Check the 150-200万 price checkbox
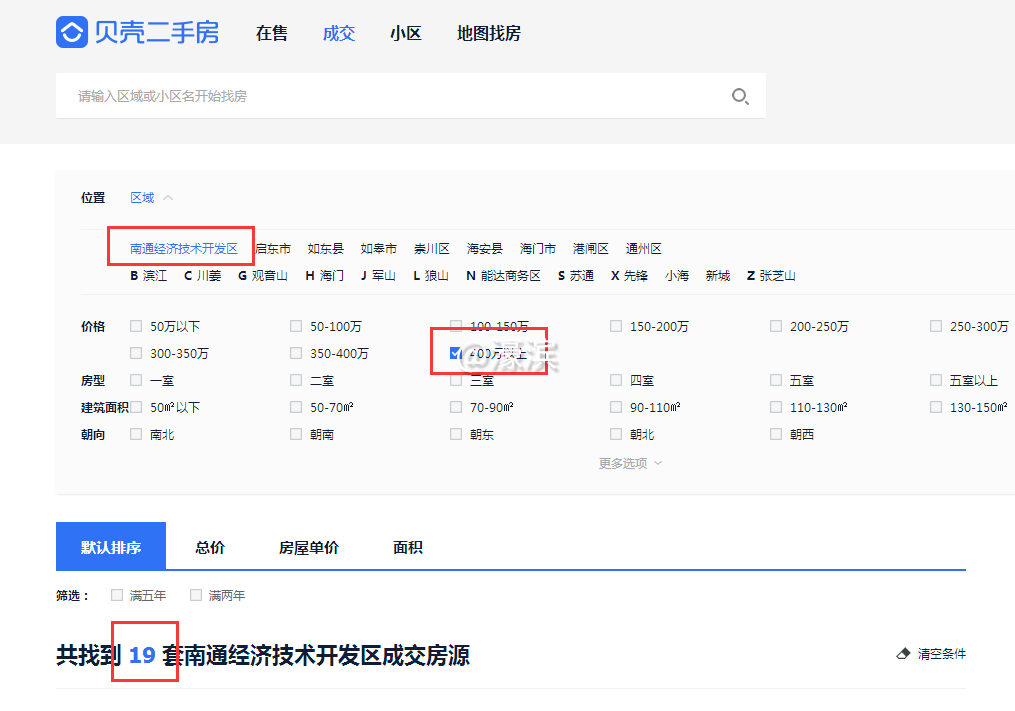Viewport: 1015px width, 711px height. coord(616,326)
